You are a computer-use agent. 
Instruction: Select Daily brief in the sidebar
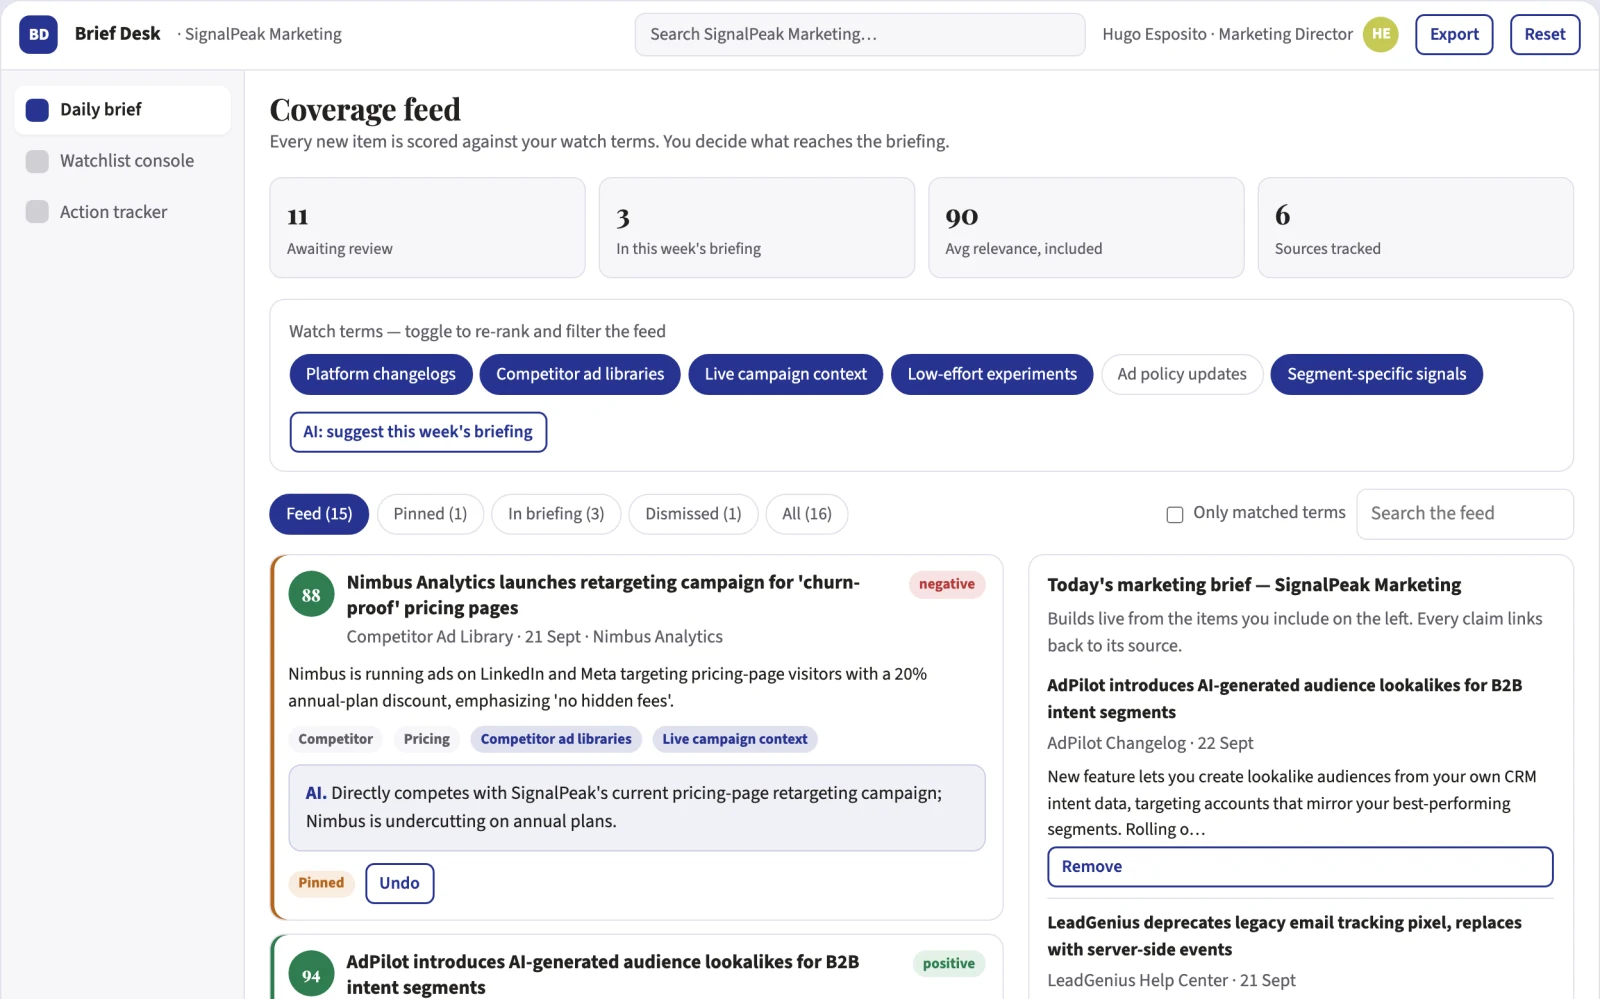pos(122,110)
